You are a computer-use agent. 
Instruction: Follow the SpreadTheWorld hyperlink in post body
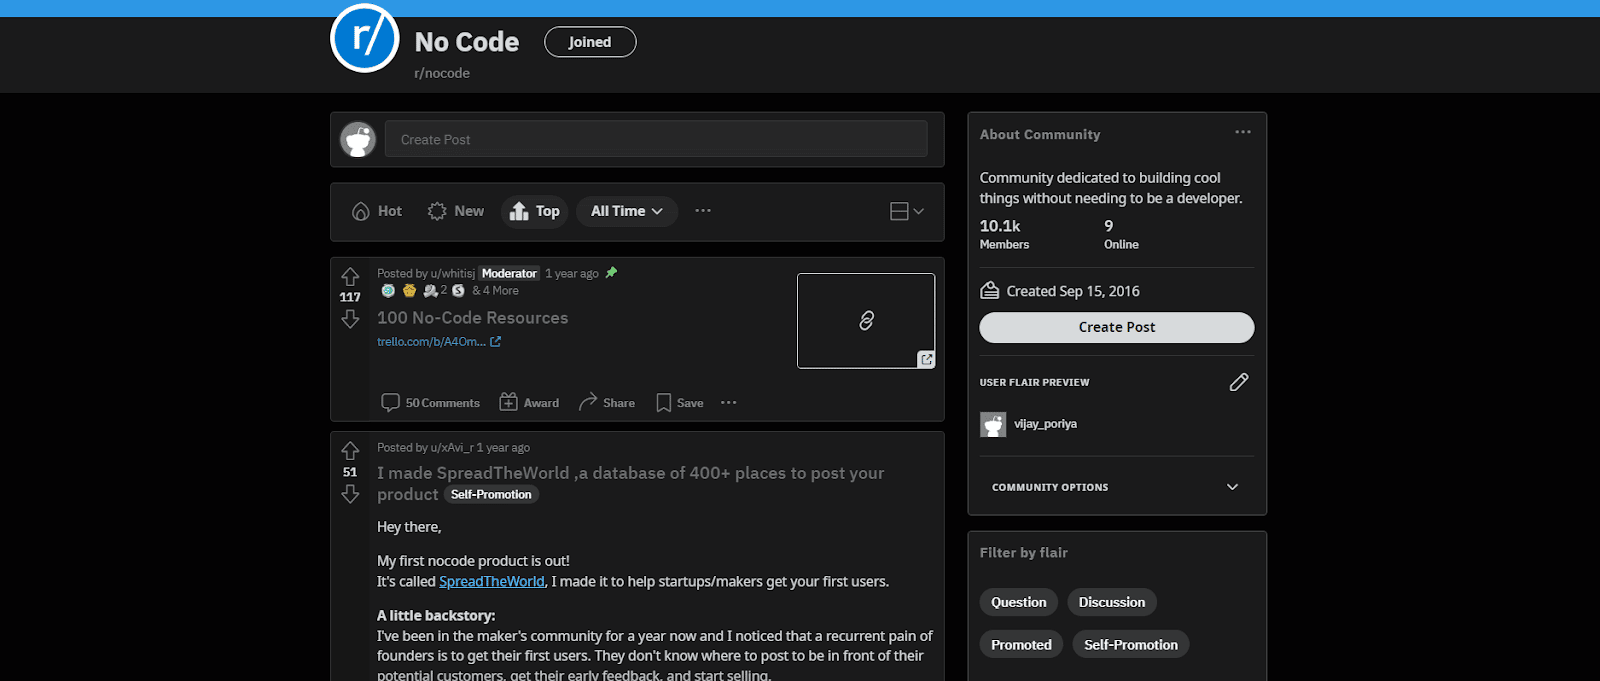pos(492,582)
